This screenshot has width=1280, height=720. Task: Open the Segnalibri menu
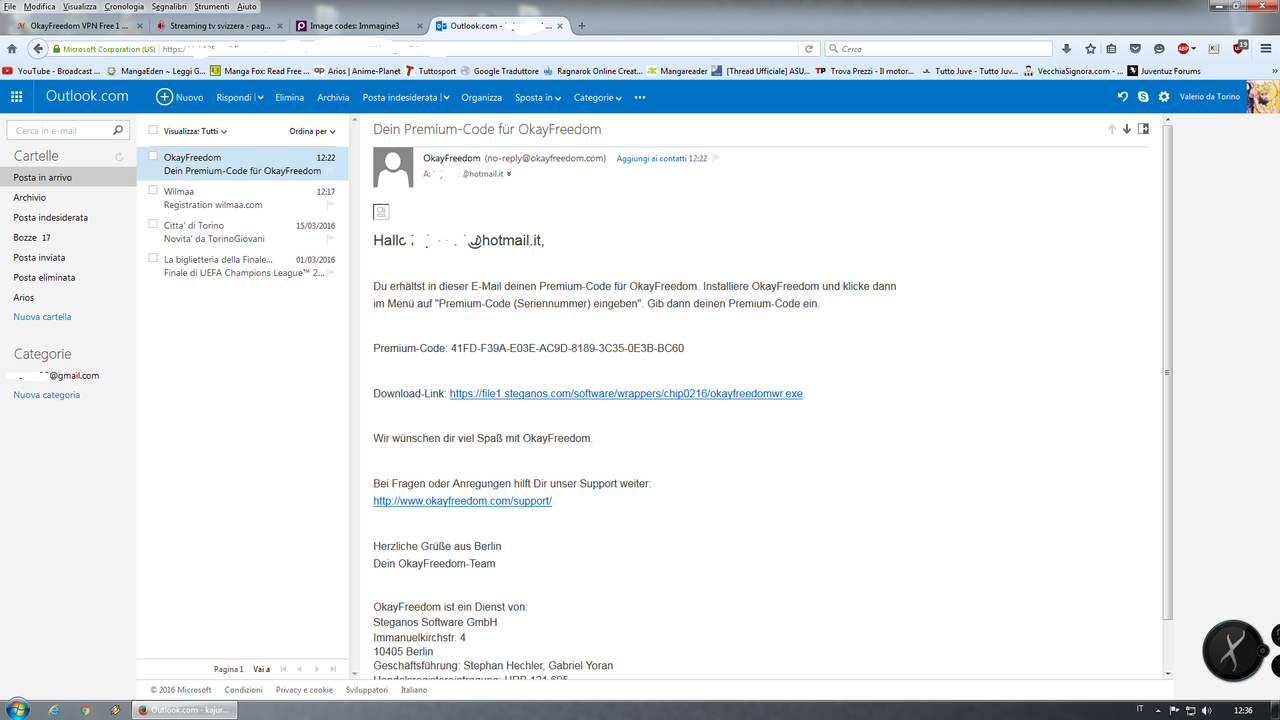tap(169, 6)
